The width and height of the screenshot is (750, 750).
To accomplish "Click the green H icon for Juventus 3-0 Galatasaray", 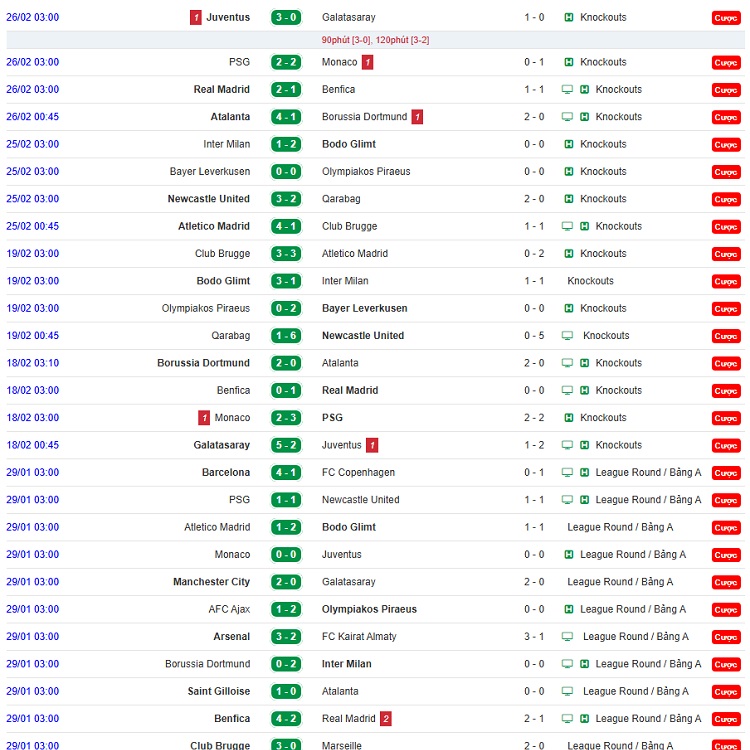I will [x=569, y=18].
